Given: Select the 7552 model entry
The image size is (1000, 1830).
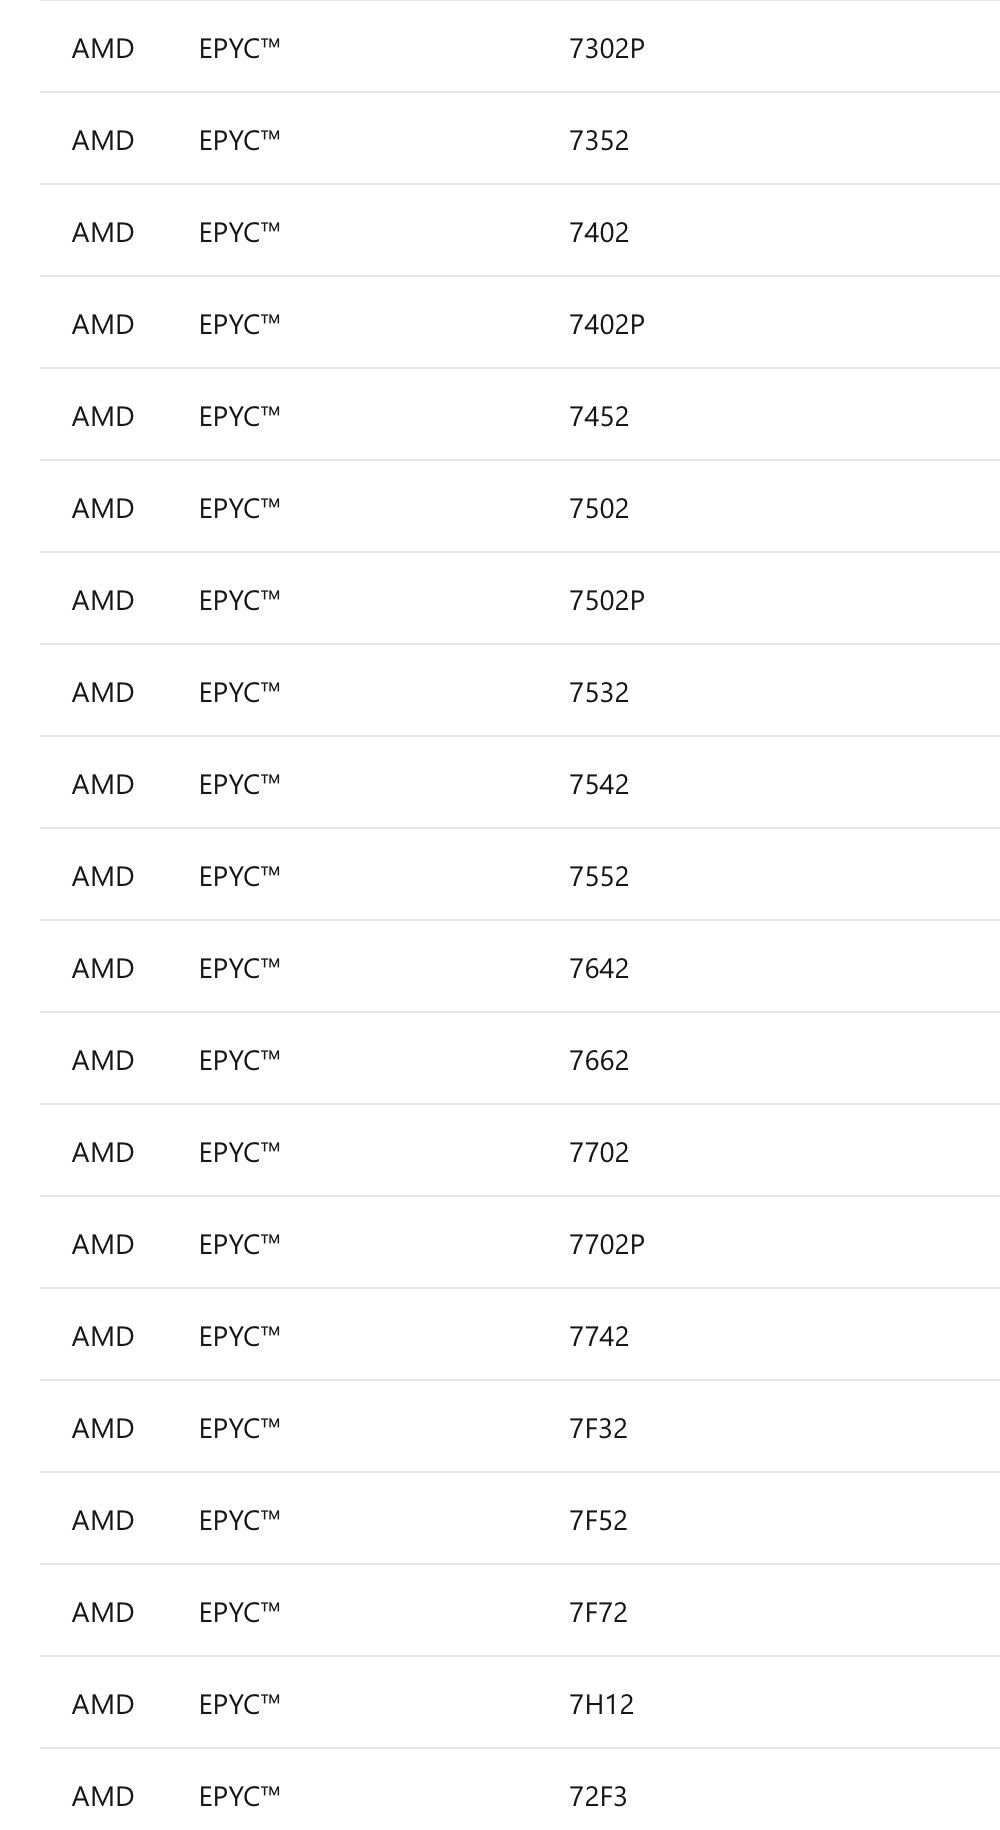Looking at the screenshot, I should click(x=599, y=877).
